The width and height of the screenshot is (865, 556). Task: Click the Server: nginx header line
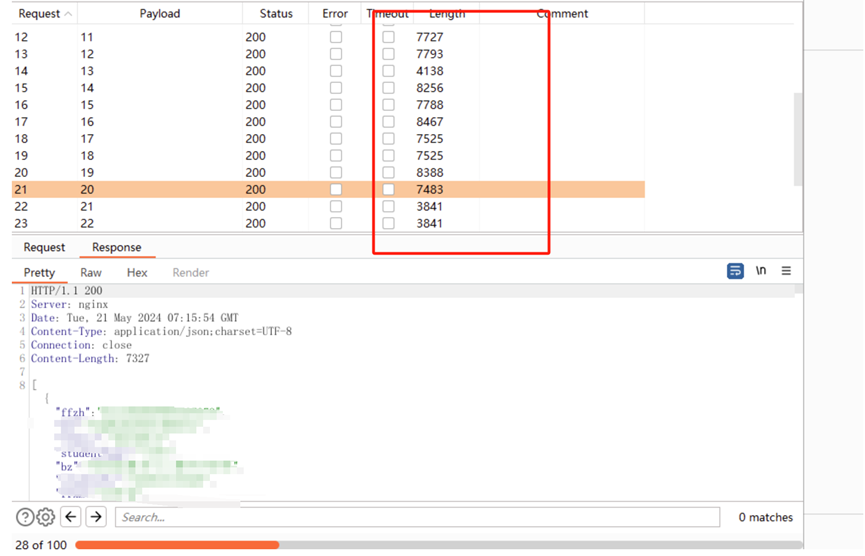[70, 304]
